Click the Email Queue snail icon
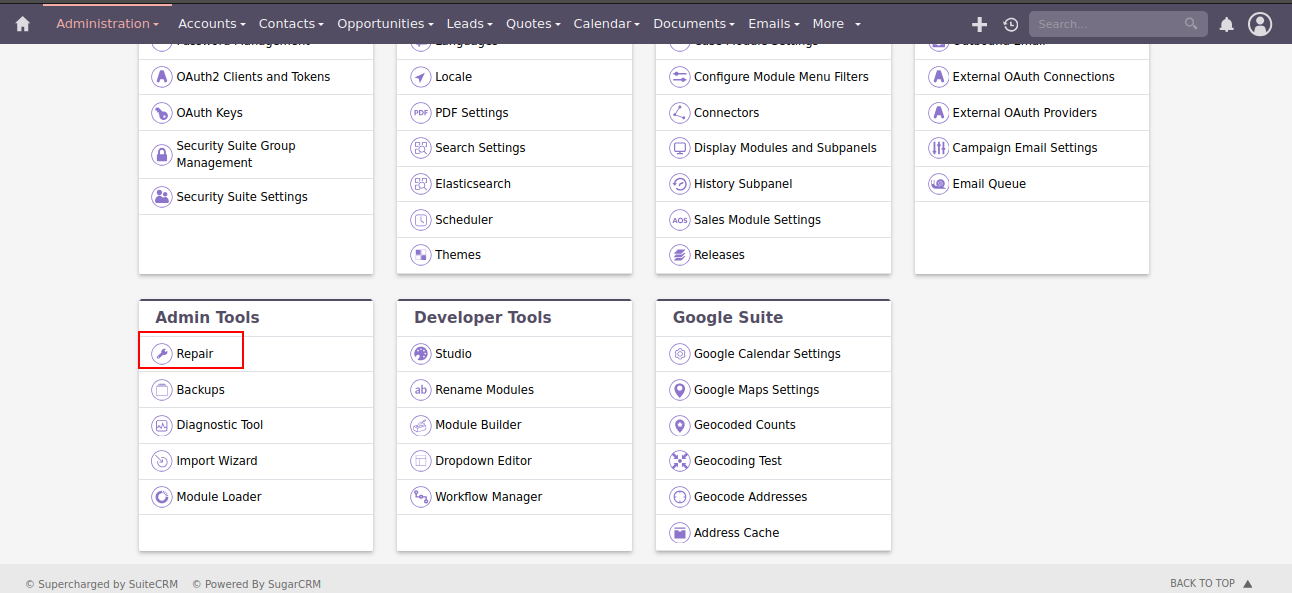The height and width of the screenshot is (593, 1292). [x=938, y=184]
